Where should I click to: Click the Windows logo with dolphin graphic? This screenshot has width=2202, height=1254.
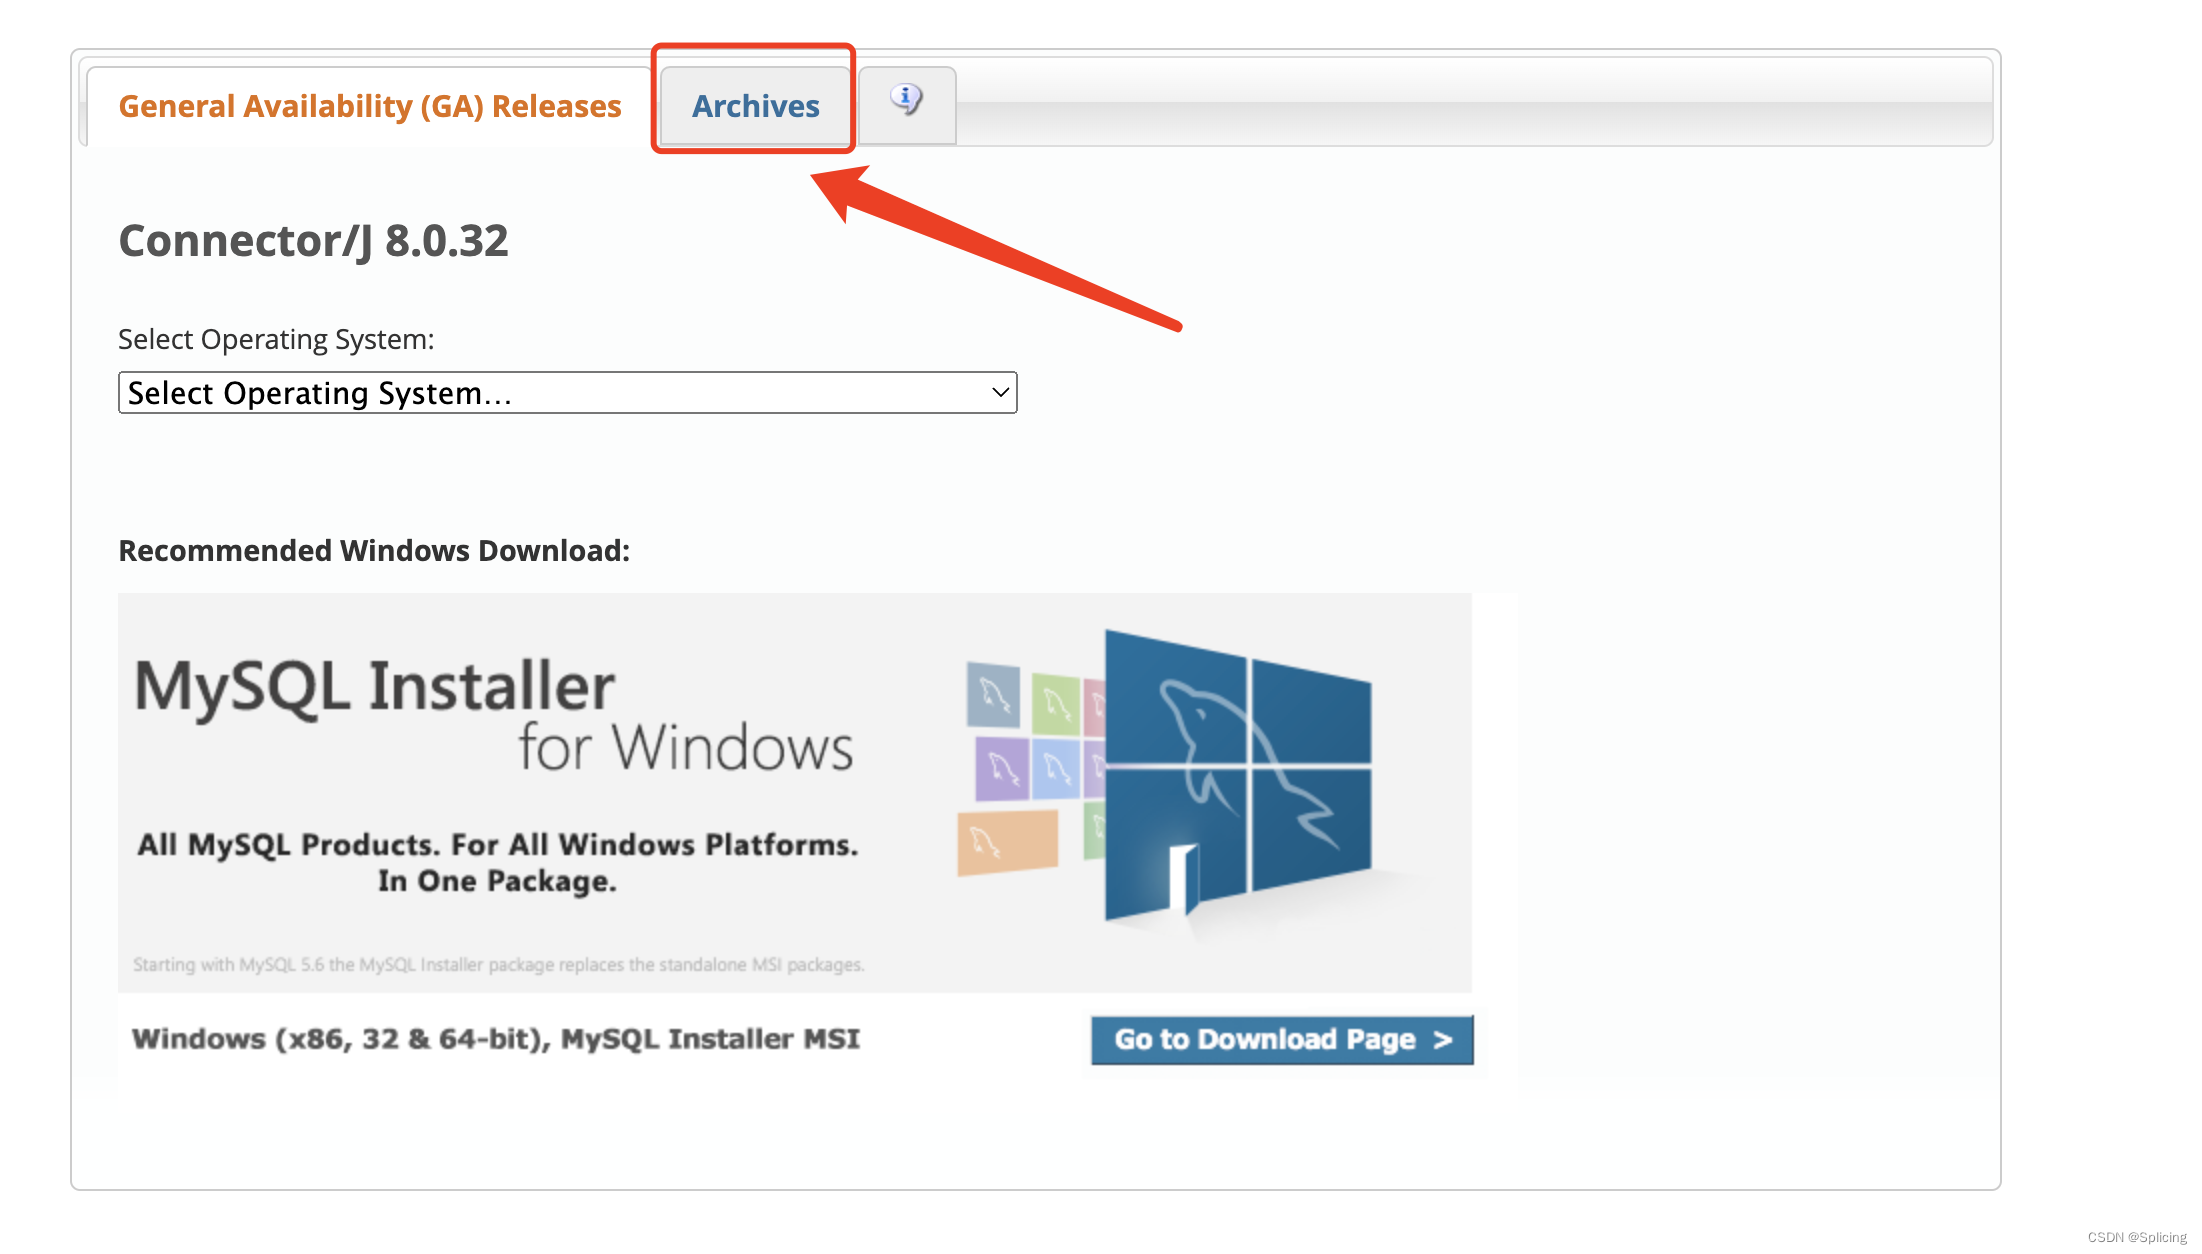1237,775
